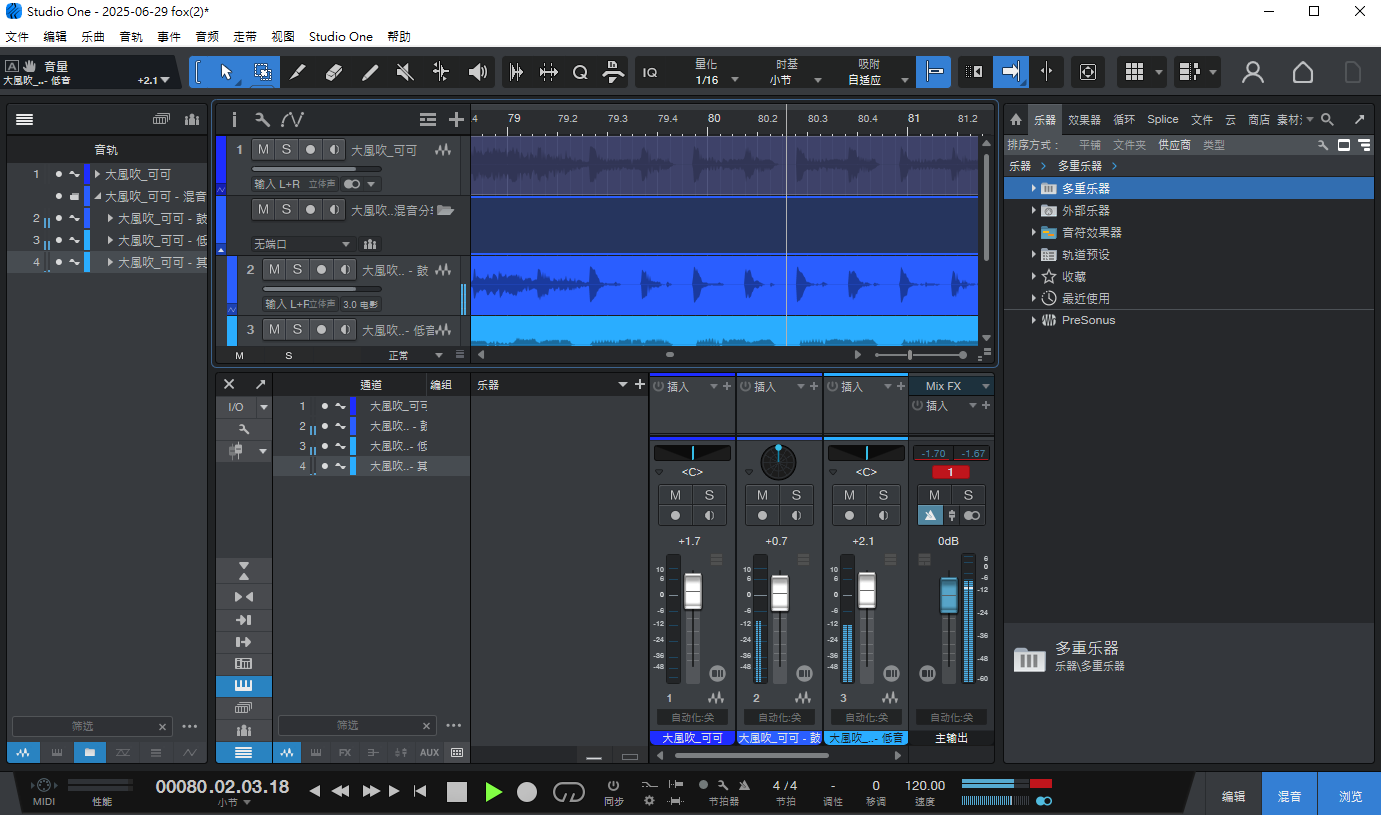
Task: Record-arm track 3 in the arrangement
Action: coord(321,329)
